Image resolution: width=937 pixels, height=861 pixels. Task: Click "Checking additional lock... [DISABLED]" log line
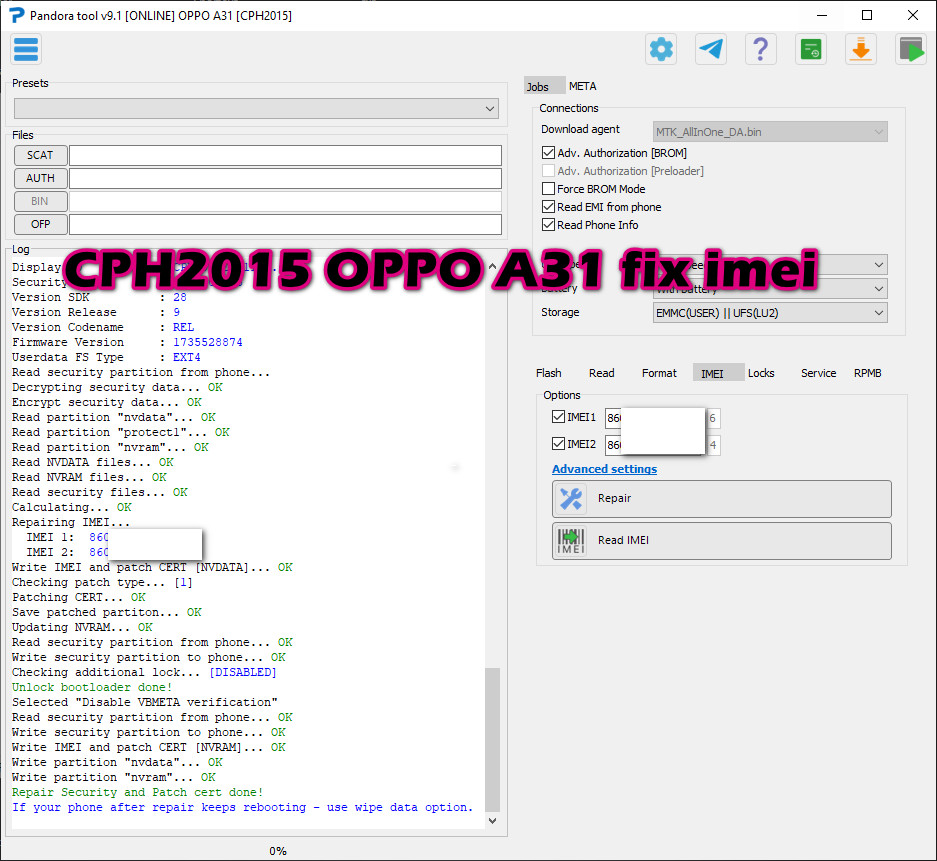144,672
